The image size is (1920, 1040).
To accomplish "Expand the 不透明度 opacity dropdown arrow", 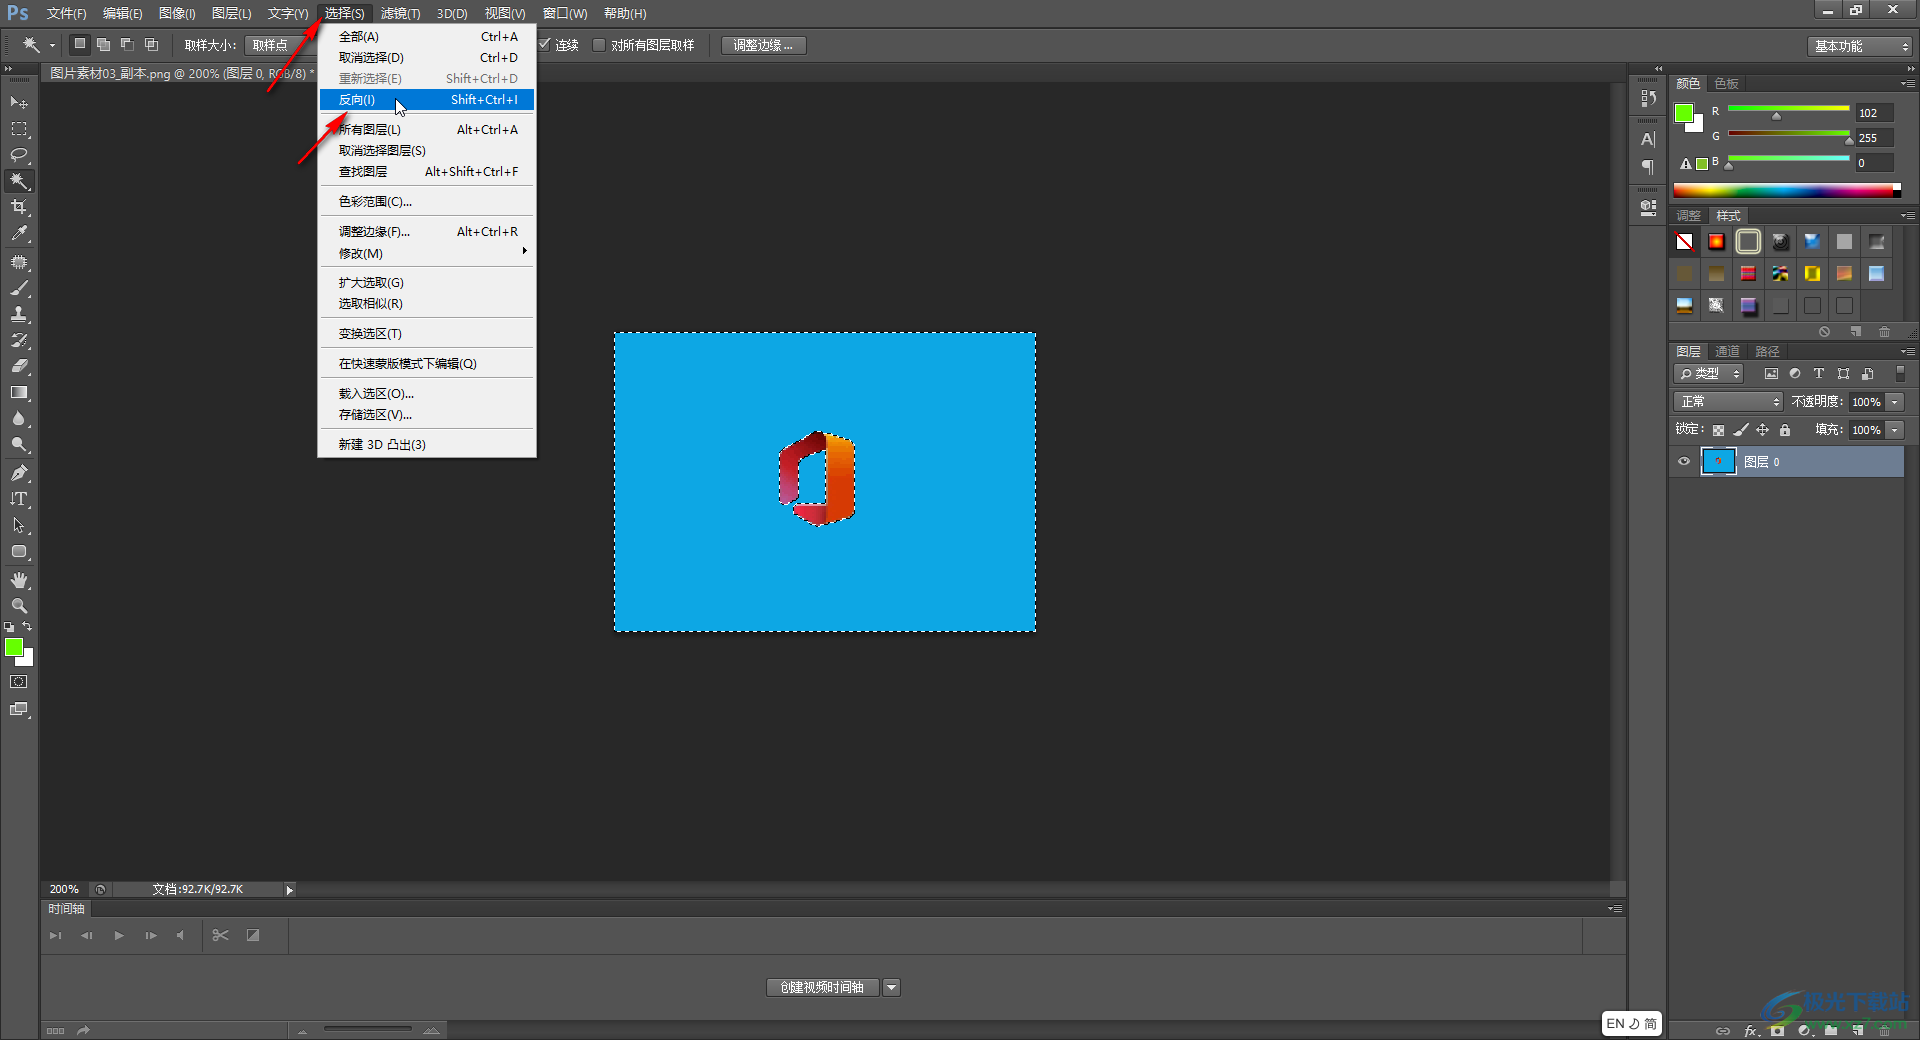I will click(1895, 402).
